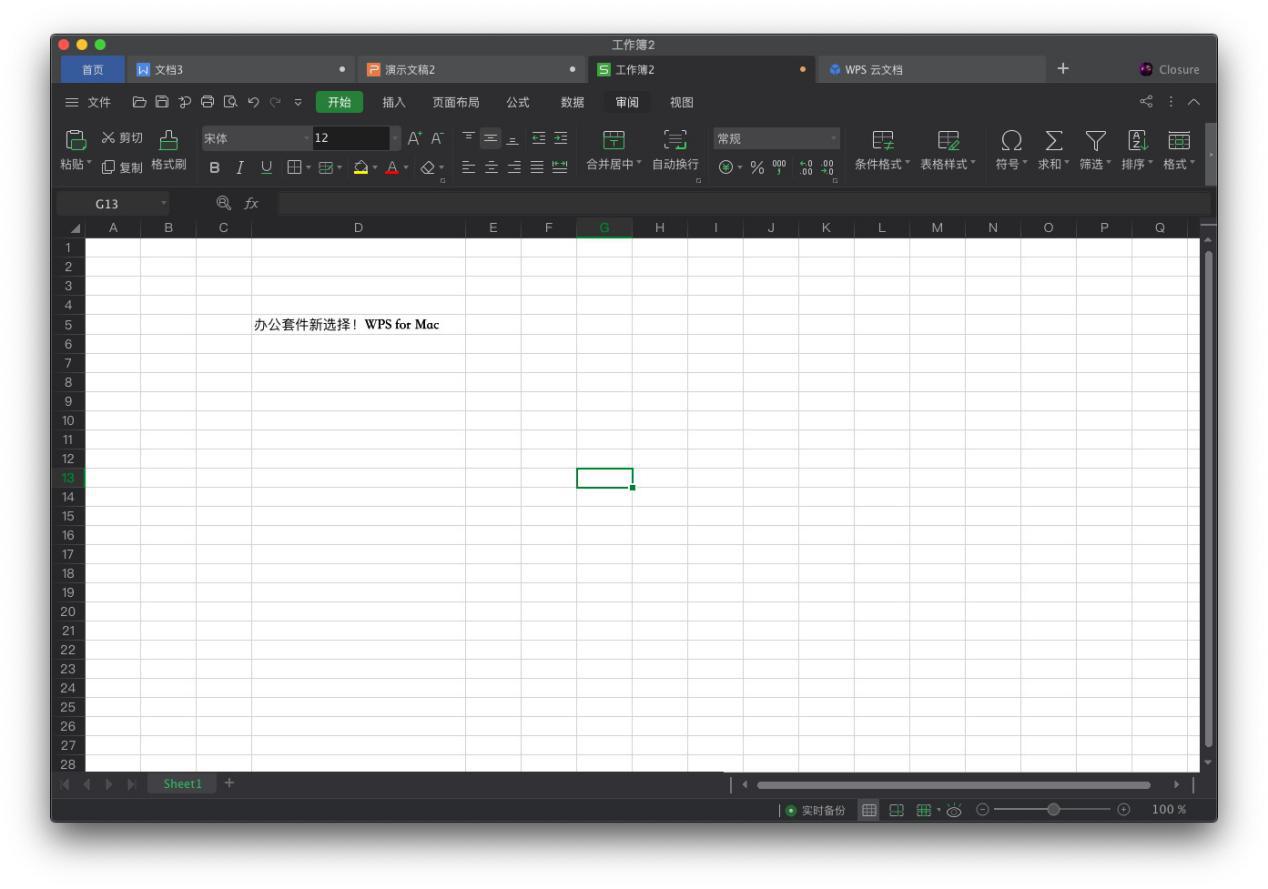The width and height of the screenshot is (1268, 889).
Task: Select the Sheet1 tab at the bottom
Action: click(183, 784)
